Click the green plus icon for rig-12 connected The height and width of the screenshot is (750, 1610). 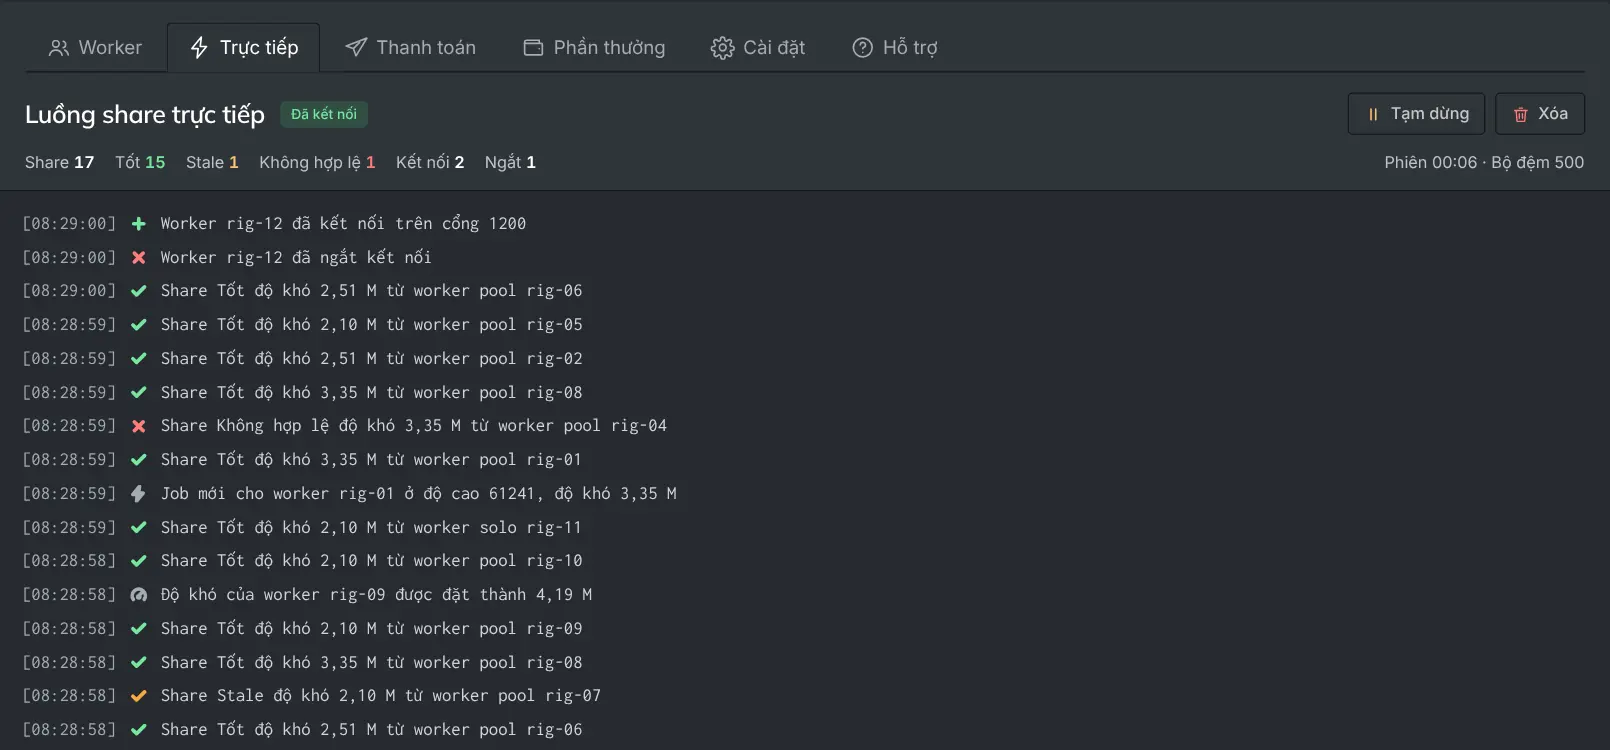pos(139,224)
